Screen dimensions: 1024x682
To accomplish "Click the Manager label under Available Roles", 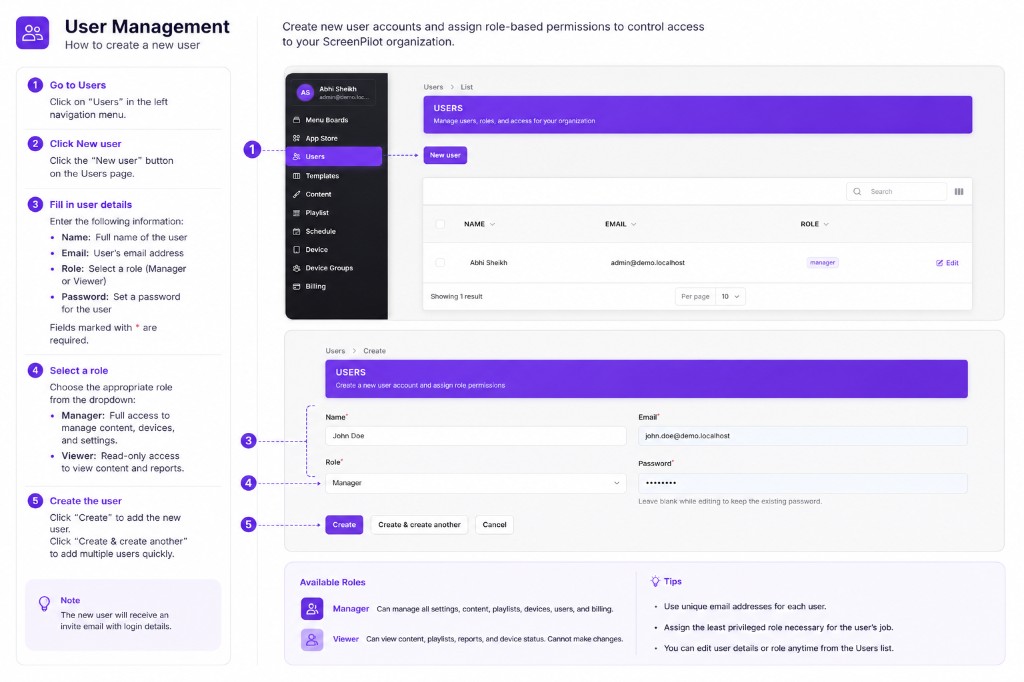I will (x=351, y=609).
